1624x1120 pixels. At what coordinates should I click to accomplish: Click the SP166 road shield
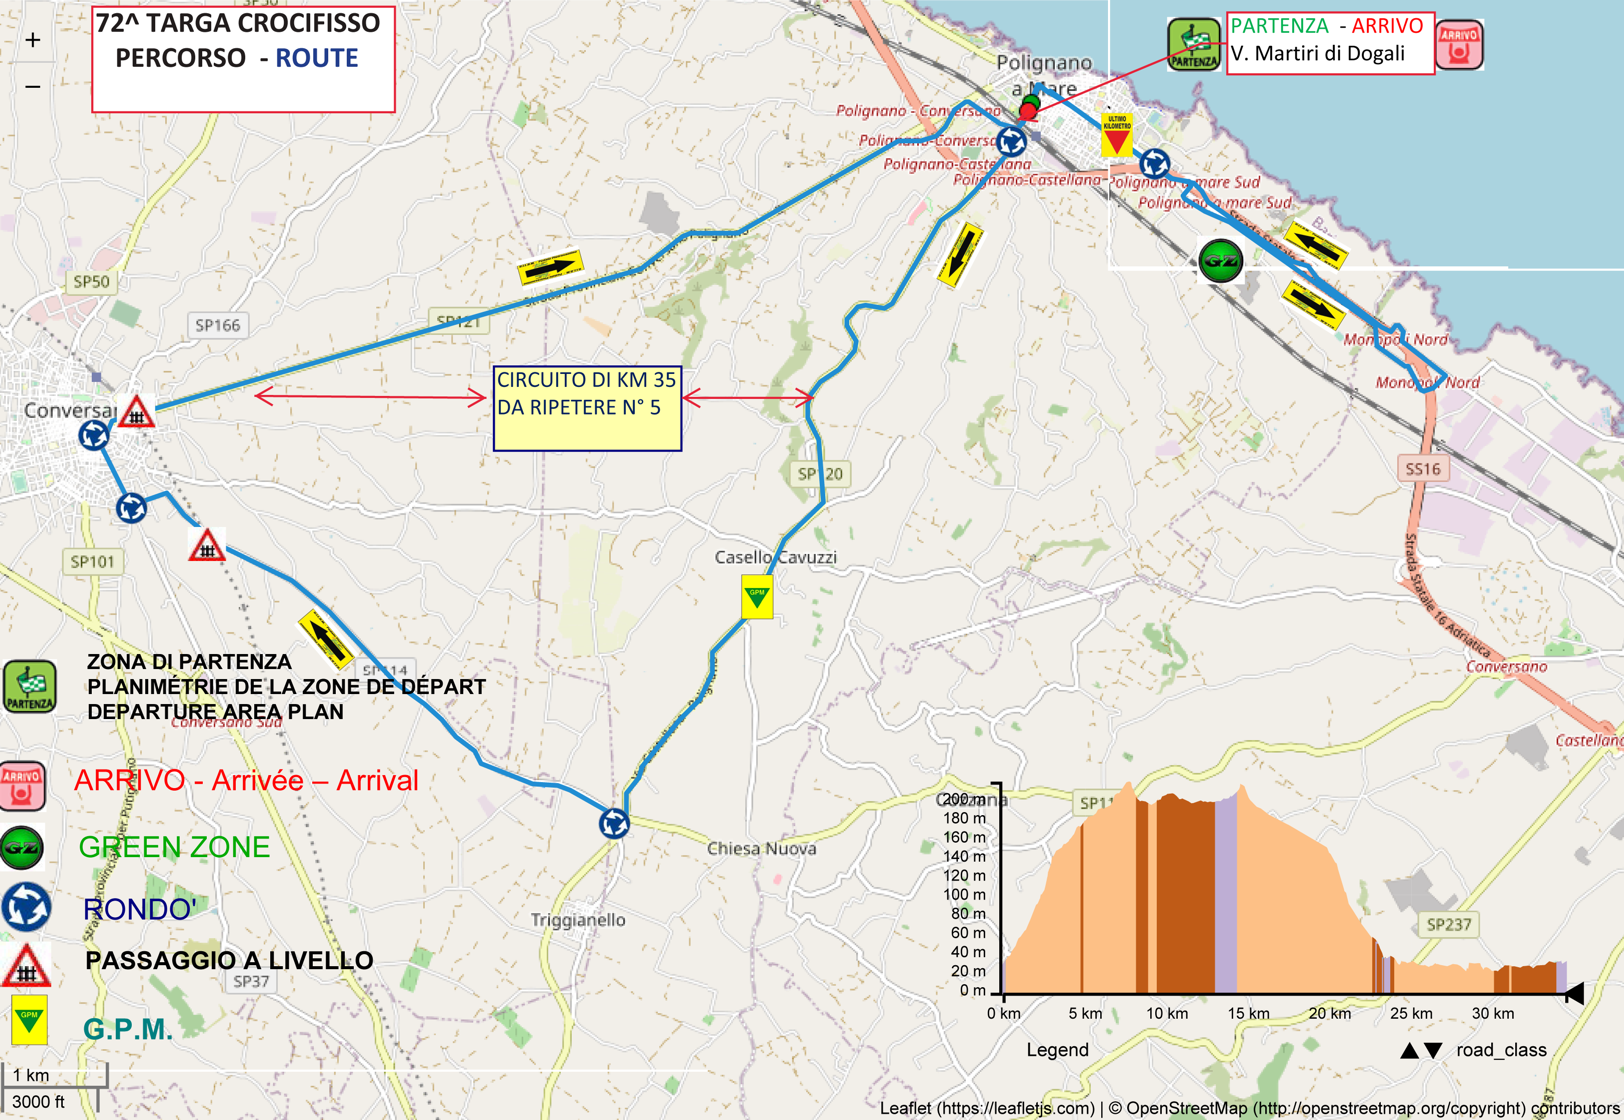coord(217,325)
